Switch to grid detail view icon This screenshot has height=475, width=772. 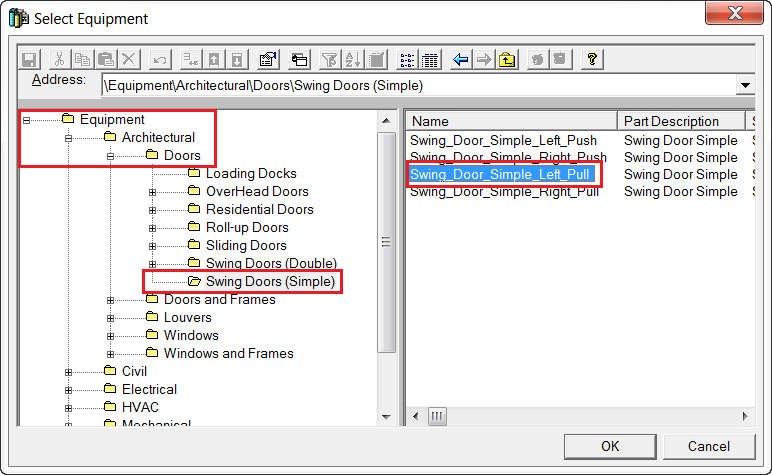[x=430, y=59]
